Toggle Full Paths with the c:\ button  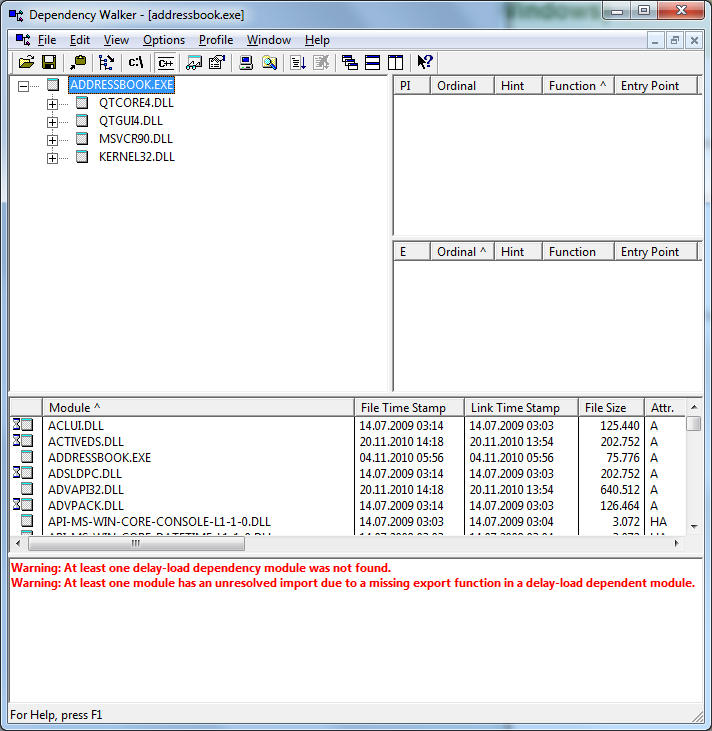point(136,62)
